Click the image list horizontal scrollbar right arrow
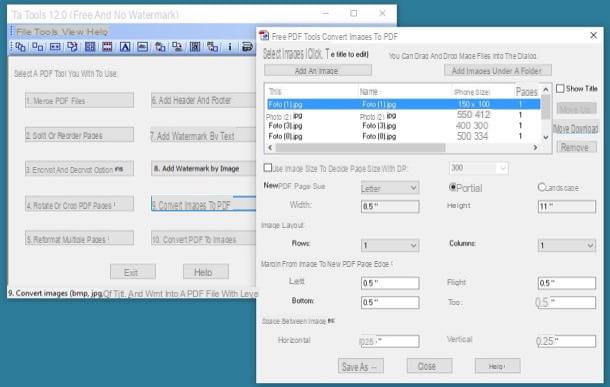Viewport: 610px width, 387px height. pyautogui.click(x=536, y=147)
